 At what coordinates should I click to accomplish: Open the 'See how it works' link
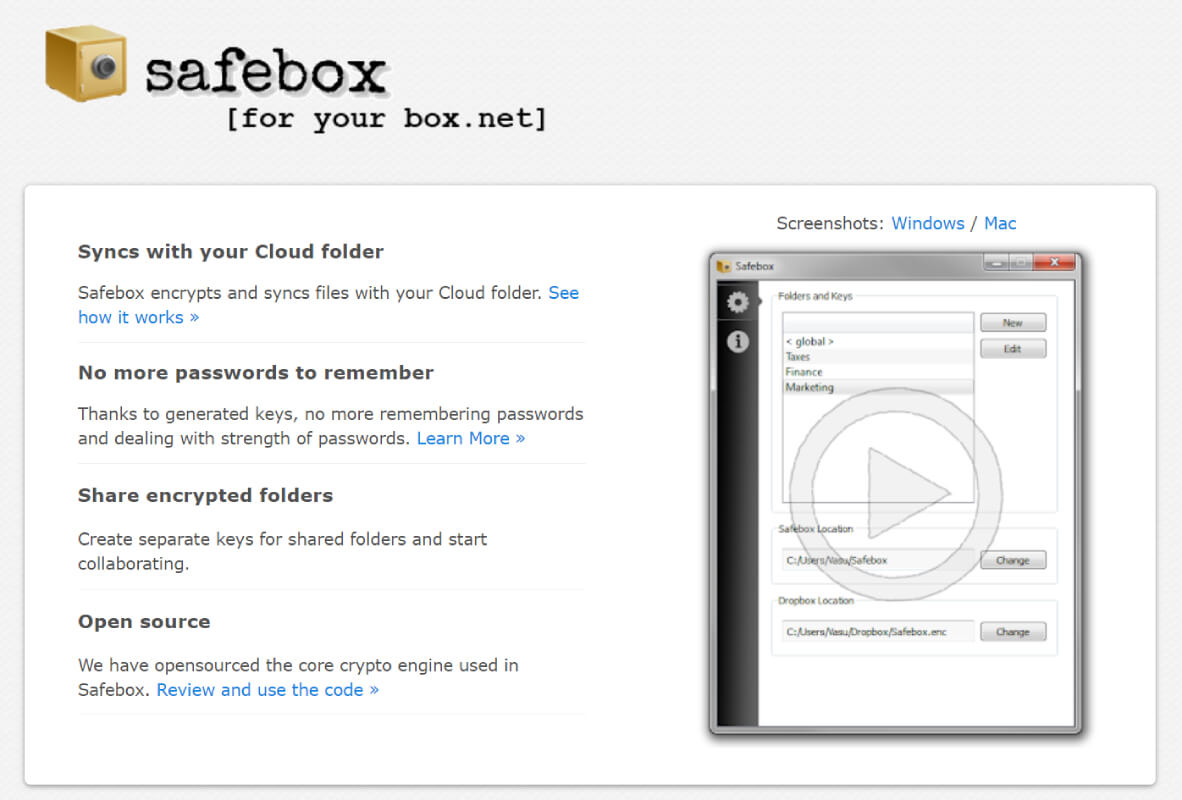pos(328,305)
